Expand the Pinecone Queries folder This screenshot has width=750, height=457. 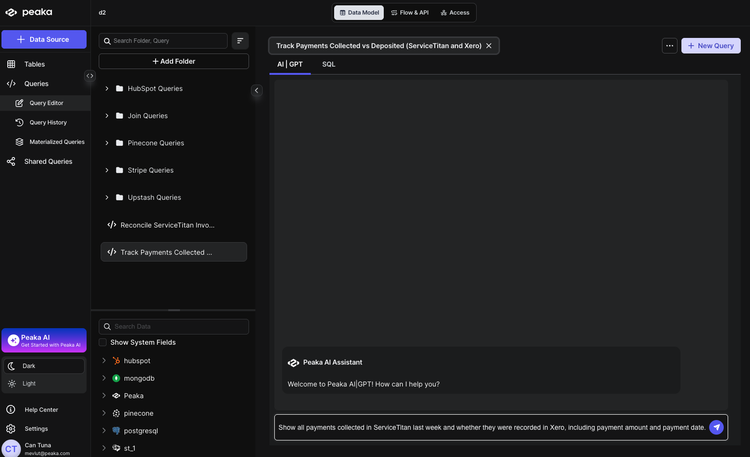coord(107,143)
